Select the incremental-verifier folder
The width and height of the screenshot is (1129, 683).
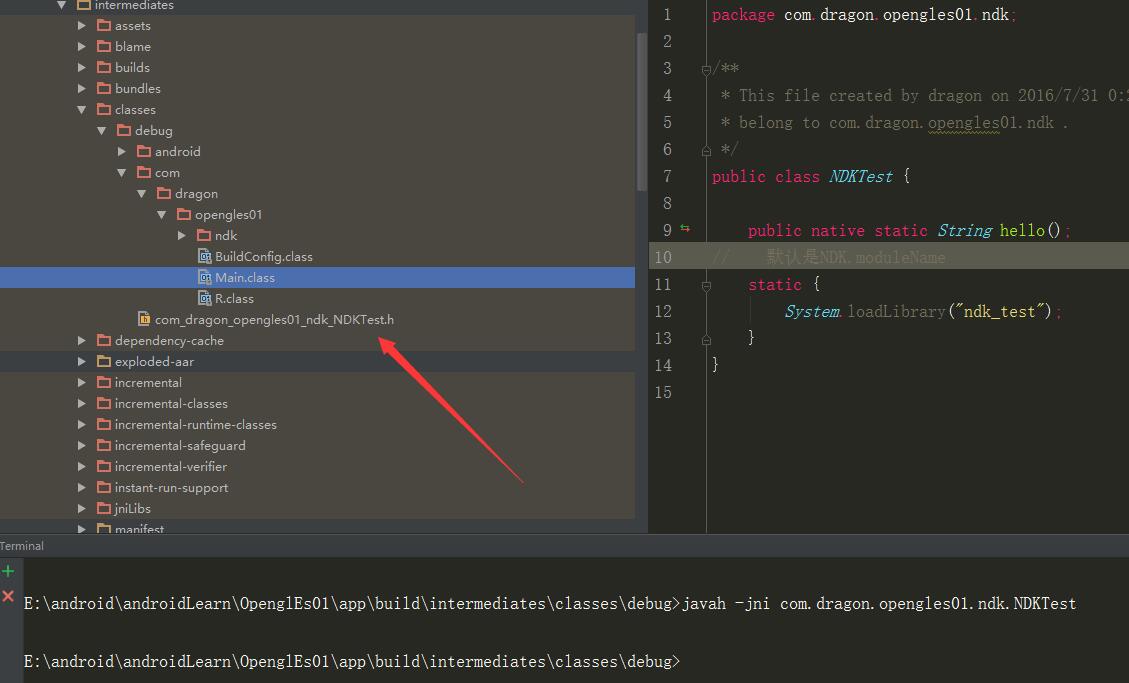171,466
